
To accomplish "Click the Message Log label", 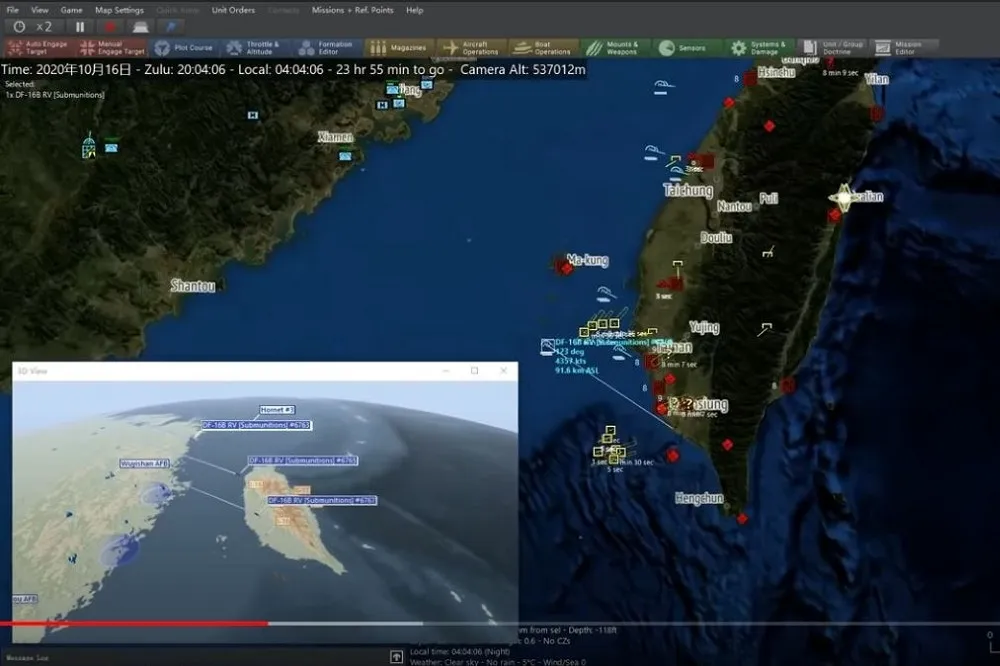I will pyautogui.click(x=27, y=658).
